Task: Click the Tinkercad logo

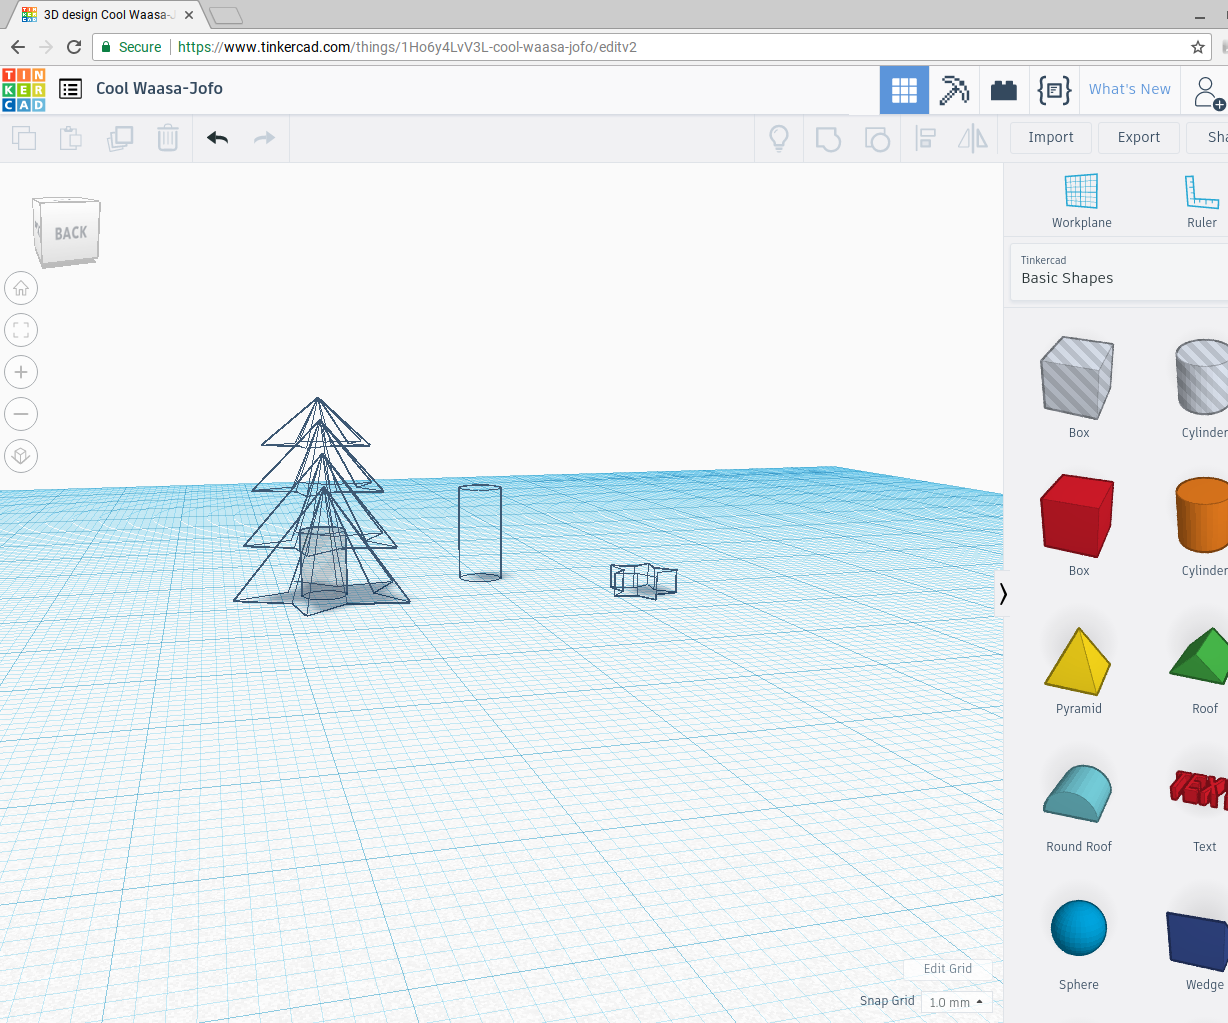Action: point(23,90)
